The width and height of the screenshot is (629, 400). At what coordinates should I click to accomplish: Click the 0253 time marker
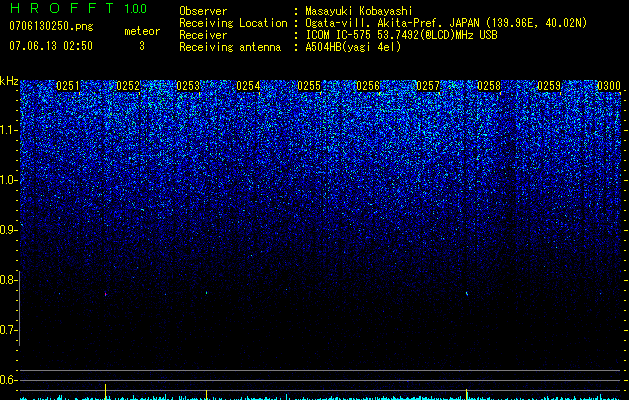tap(188, 86)
